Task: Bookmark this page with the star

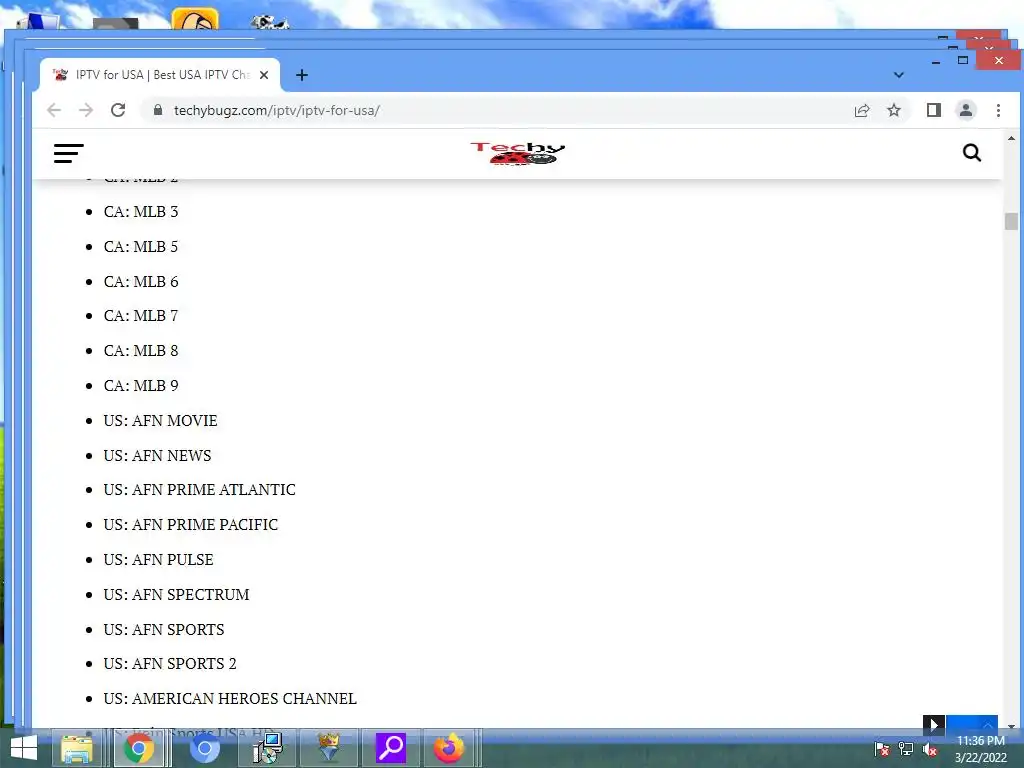Action: click(x=894, y=110)
